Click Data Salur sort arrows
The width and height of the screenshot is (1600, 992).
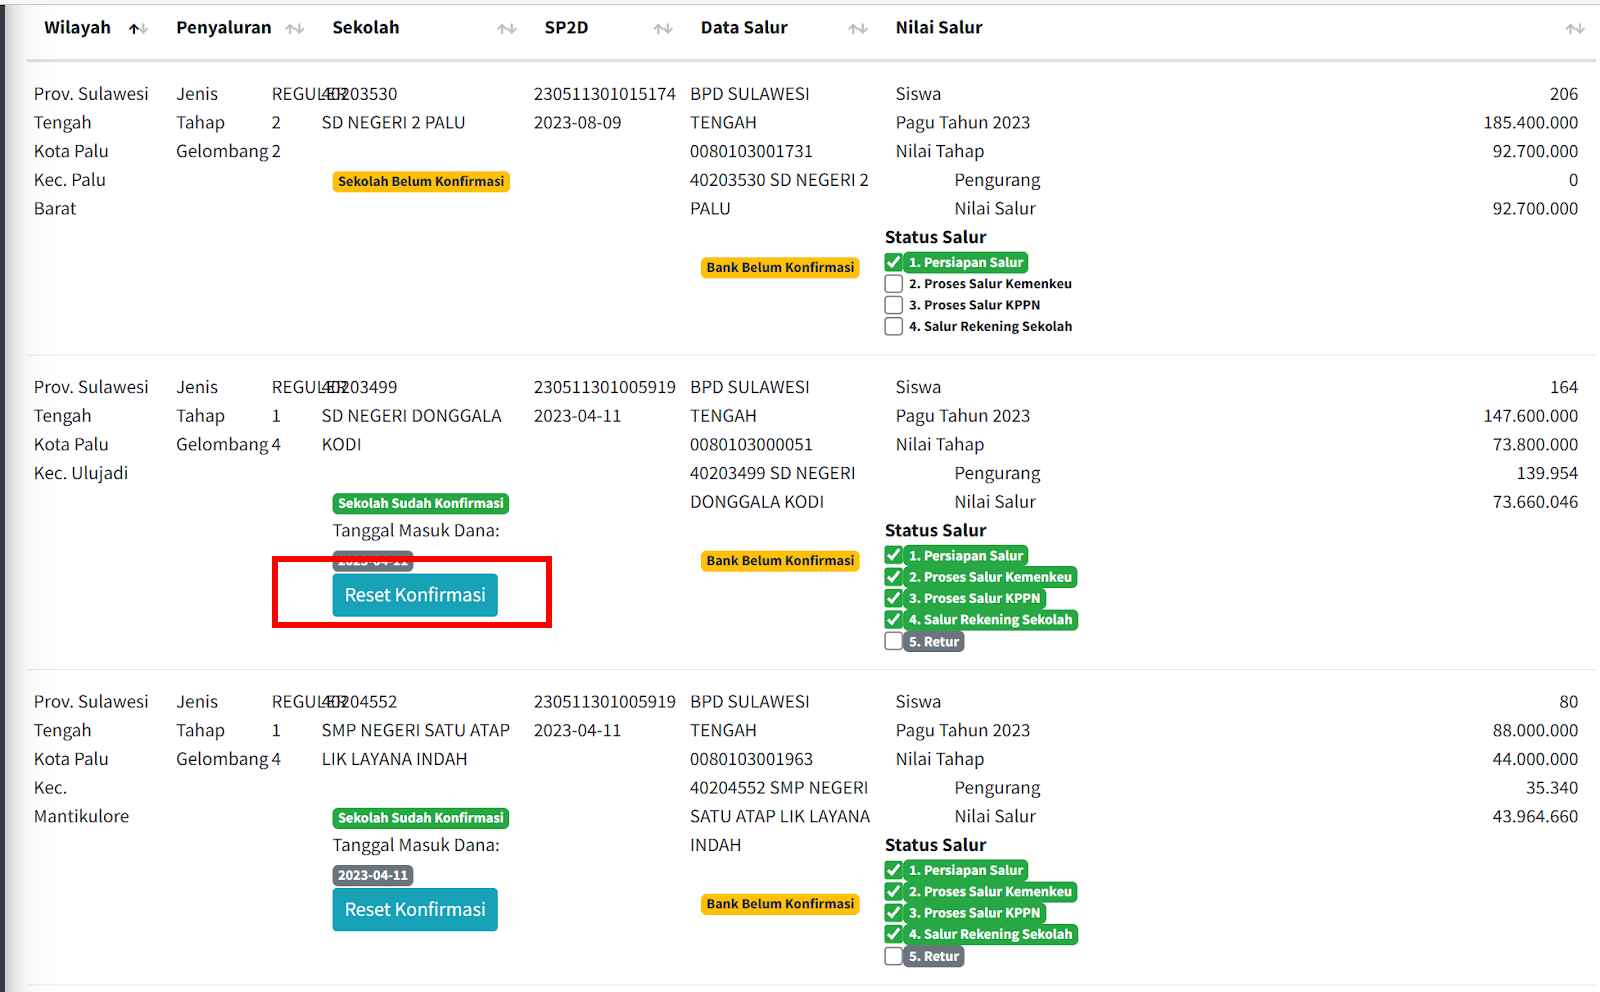coord(858,29)
